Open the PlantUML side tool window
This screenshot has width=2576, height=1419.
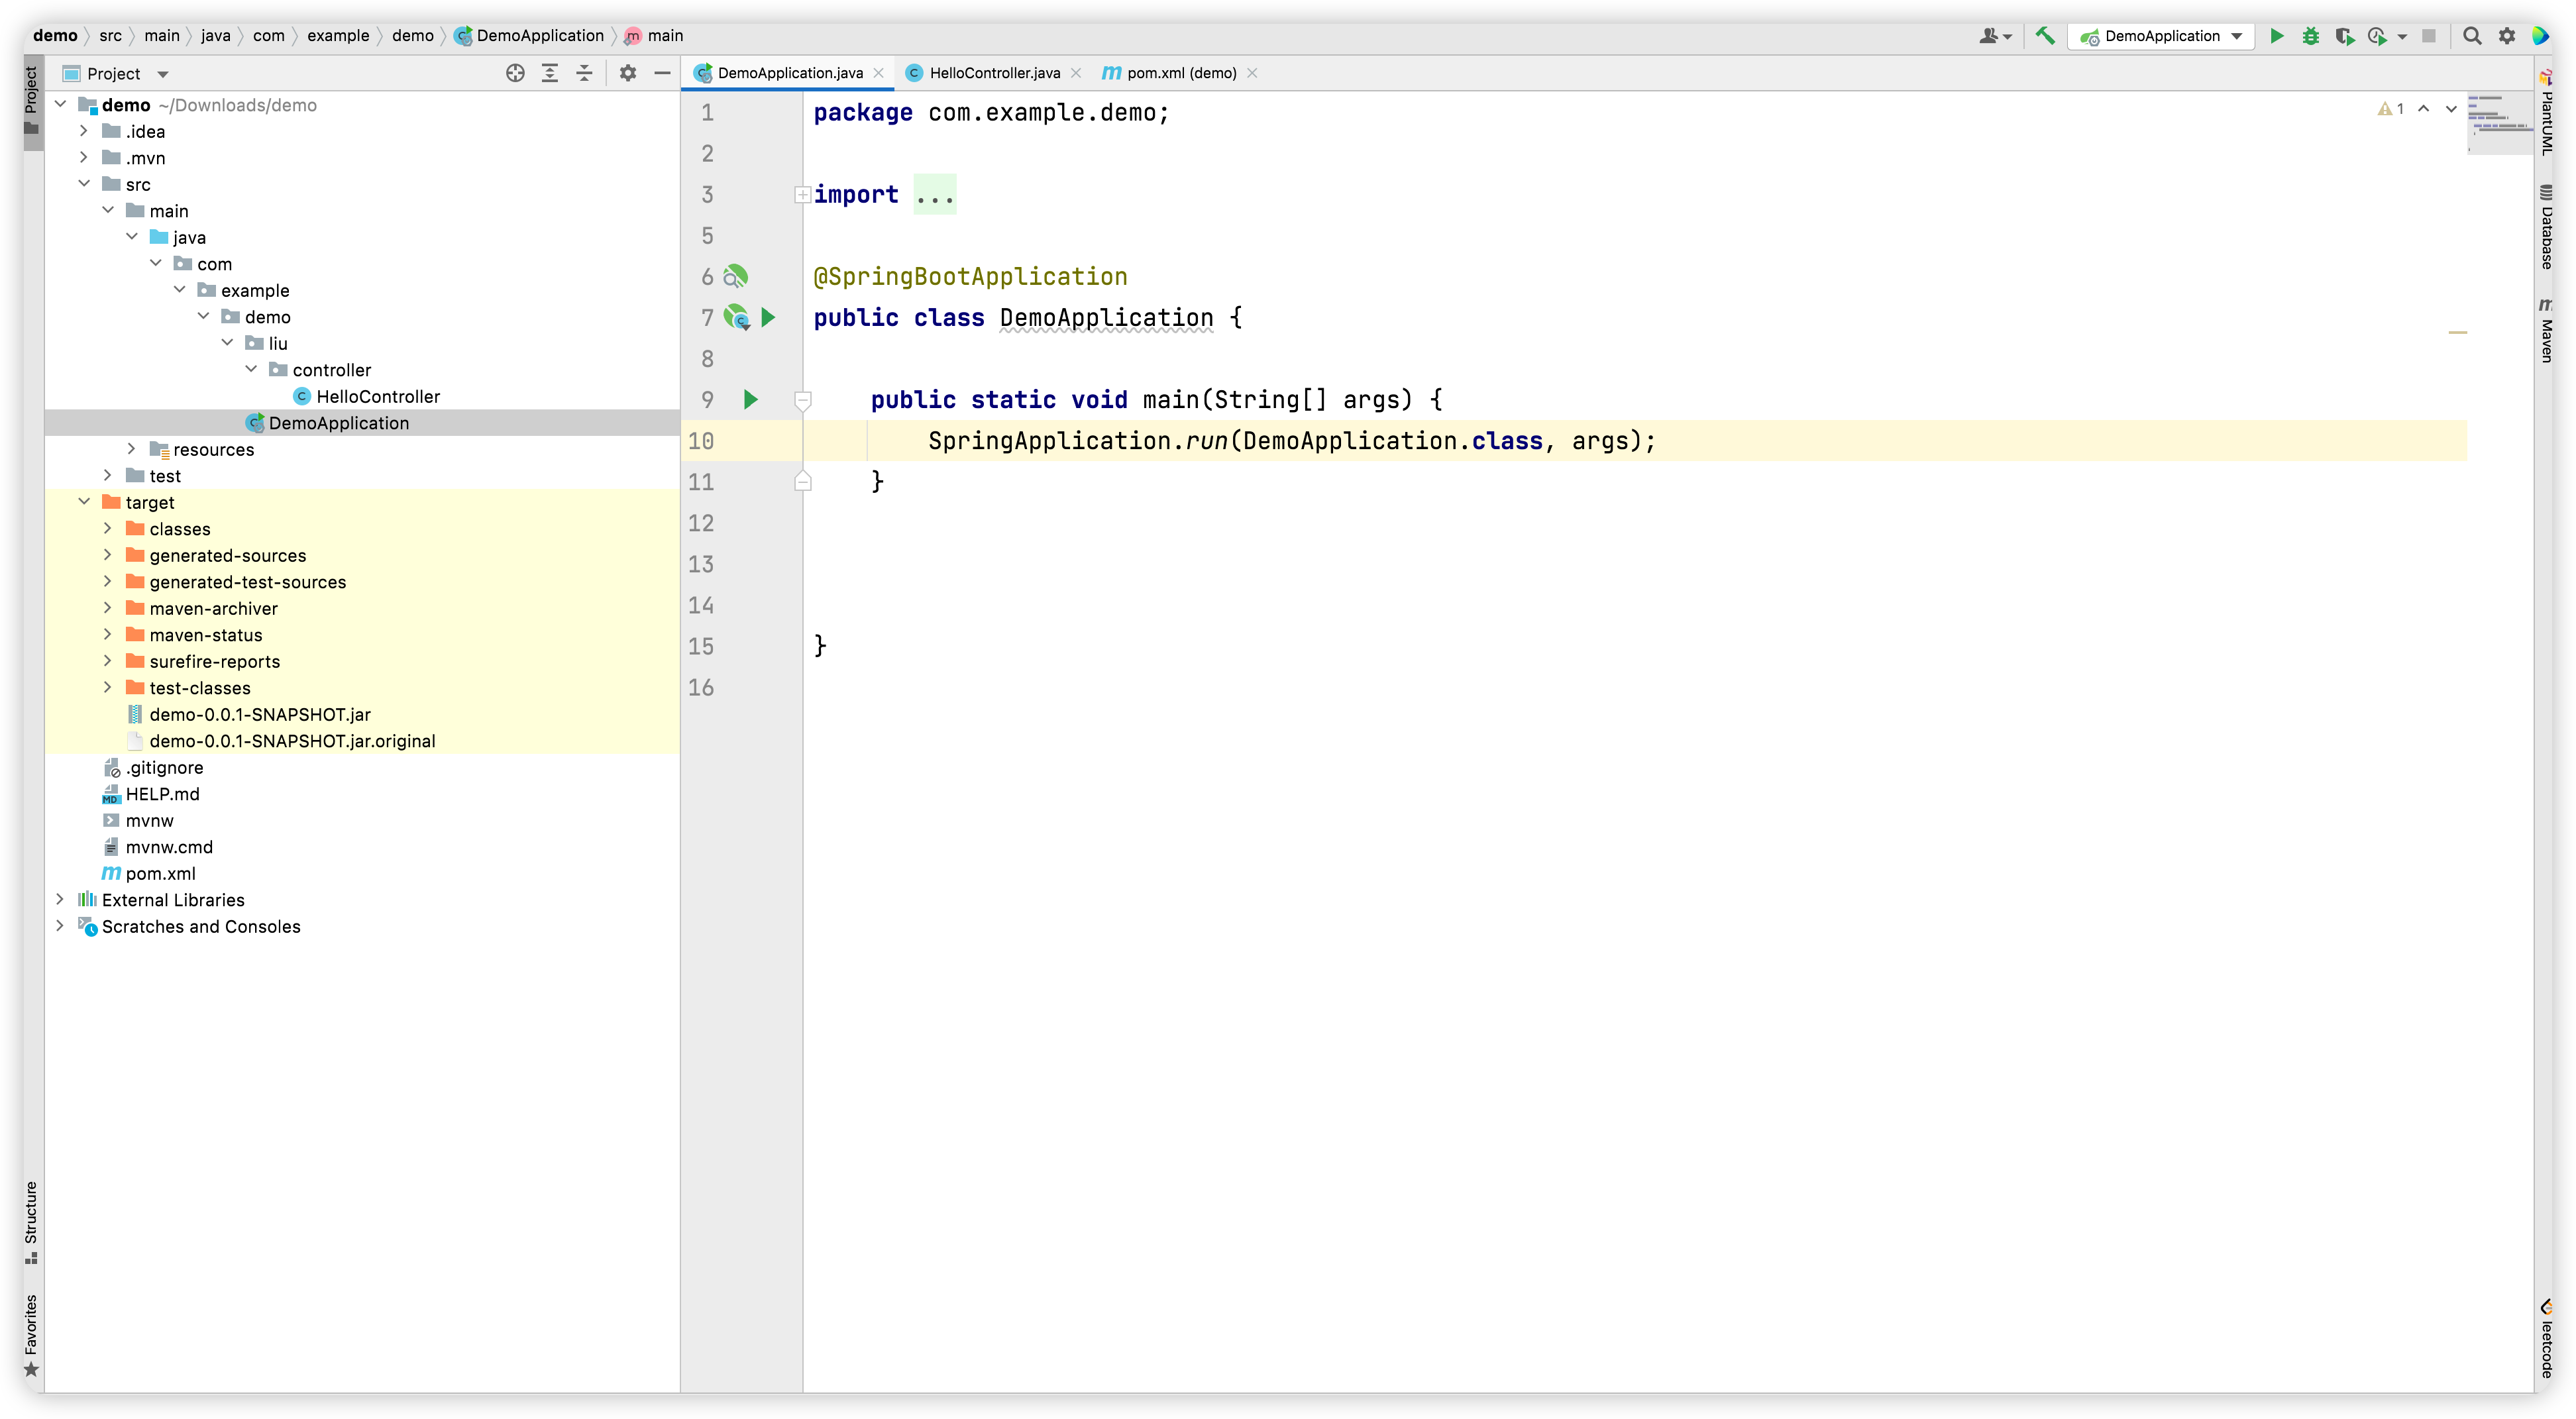point(2546,113)
